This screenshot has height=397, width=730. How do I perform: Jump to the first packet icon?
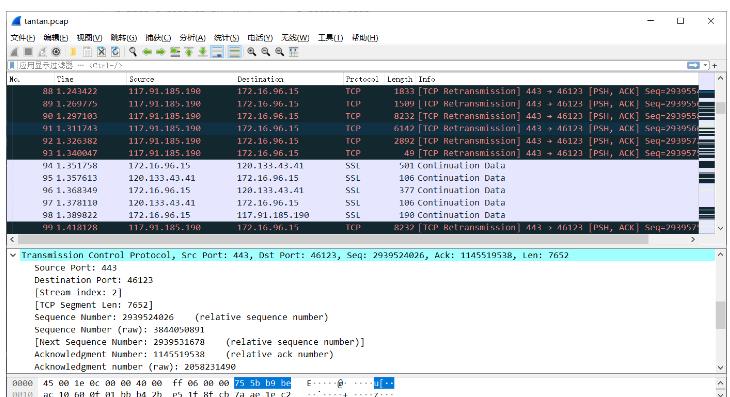tap(189, 52)
